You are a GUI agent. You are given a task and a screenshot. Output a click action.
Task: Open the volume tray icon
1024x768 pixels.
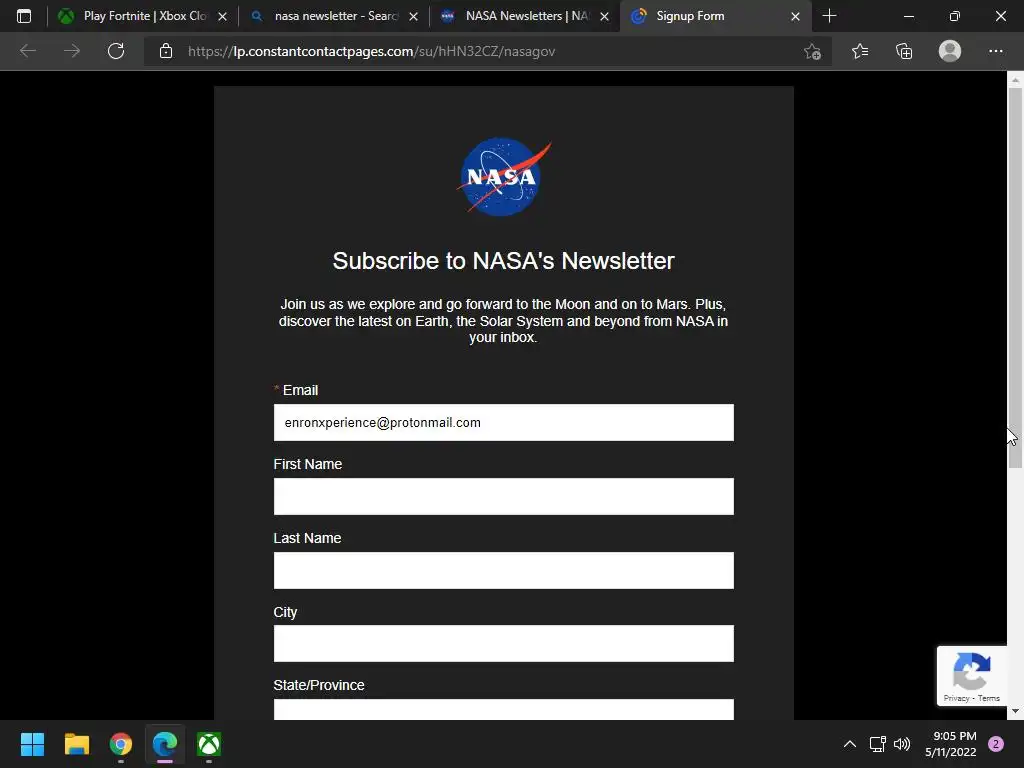[x=902, y=744]
